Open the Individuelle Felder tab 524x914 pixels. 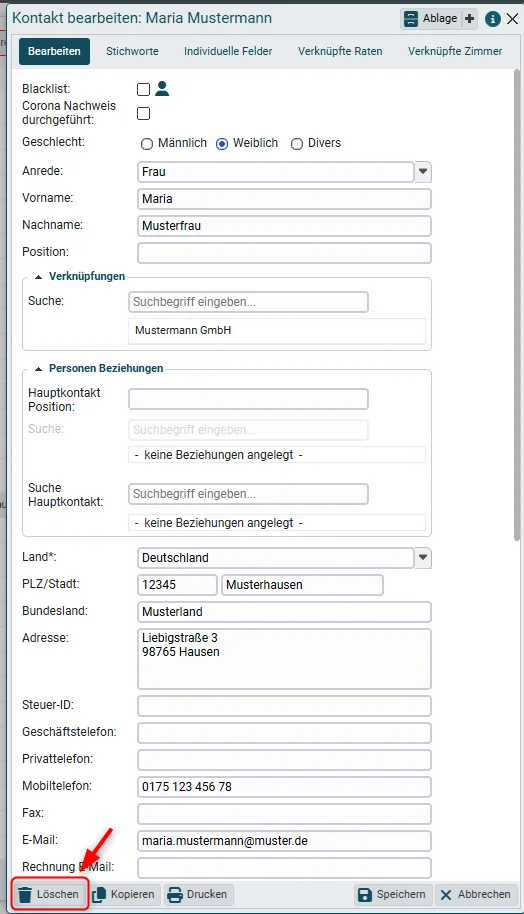(228, 51)
